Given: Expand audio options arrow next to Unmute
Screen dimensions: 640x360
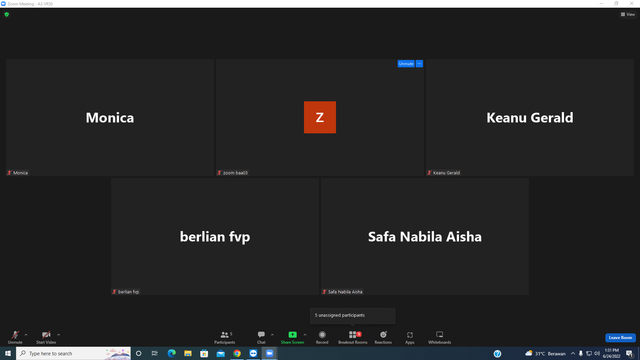Looking at the screenshot, I should [x=26, y=335].
